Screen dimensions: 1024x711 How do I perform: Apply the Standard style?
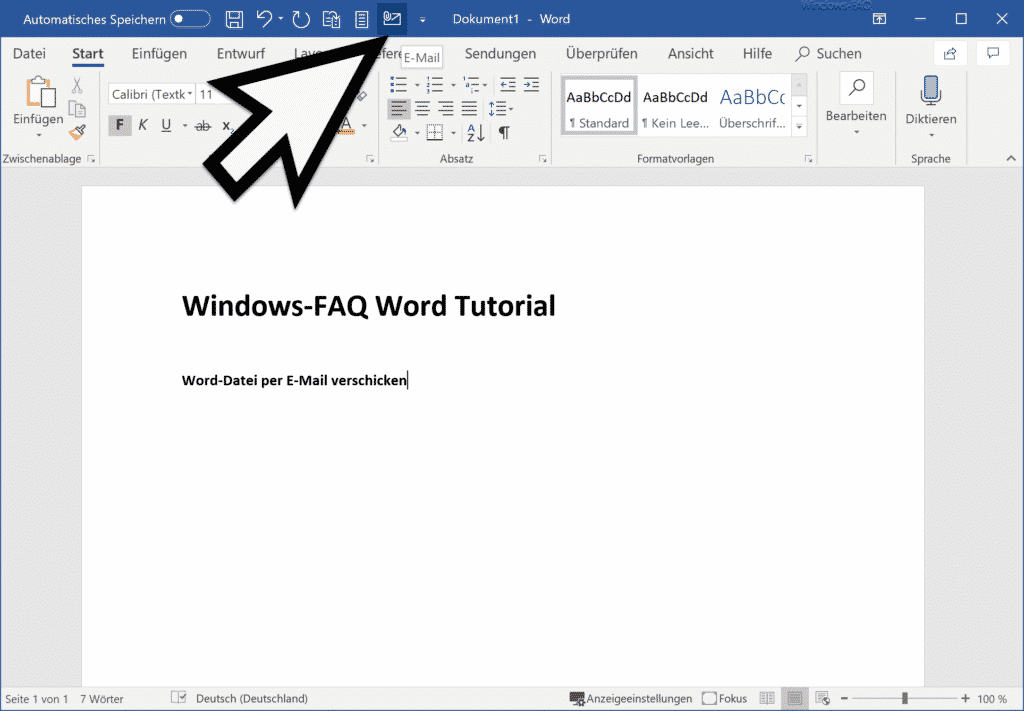click(599, 104)
